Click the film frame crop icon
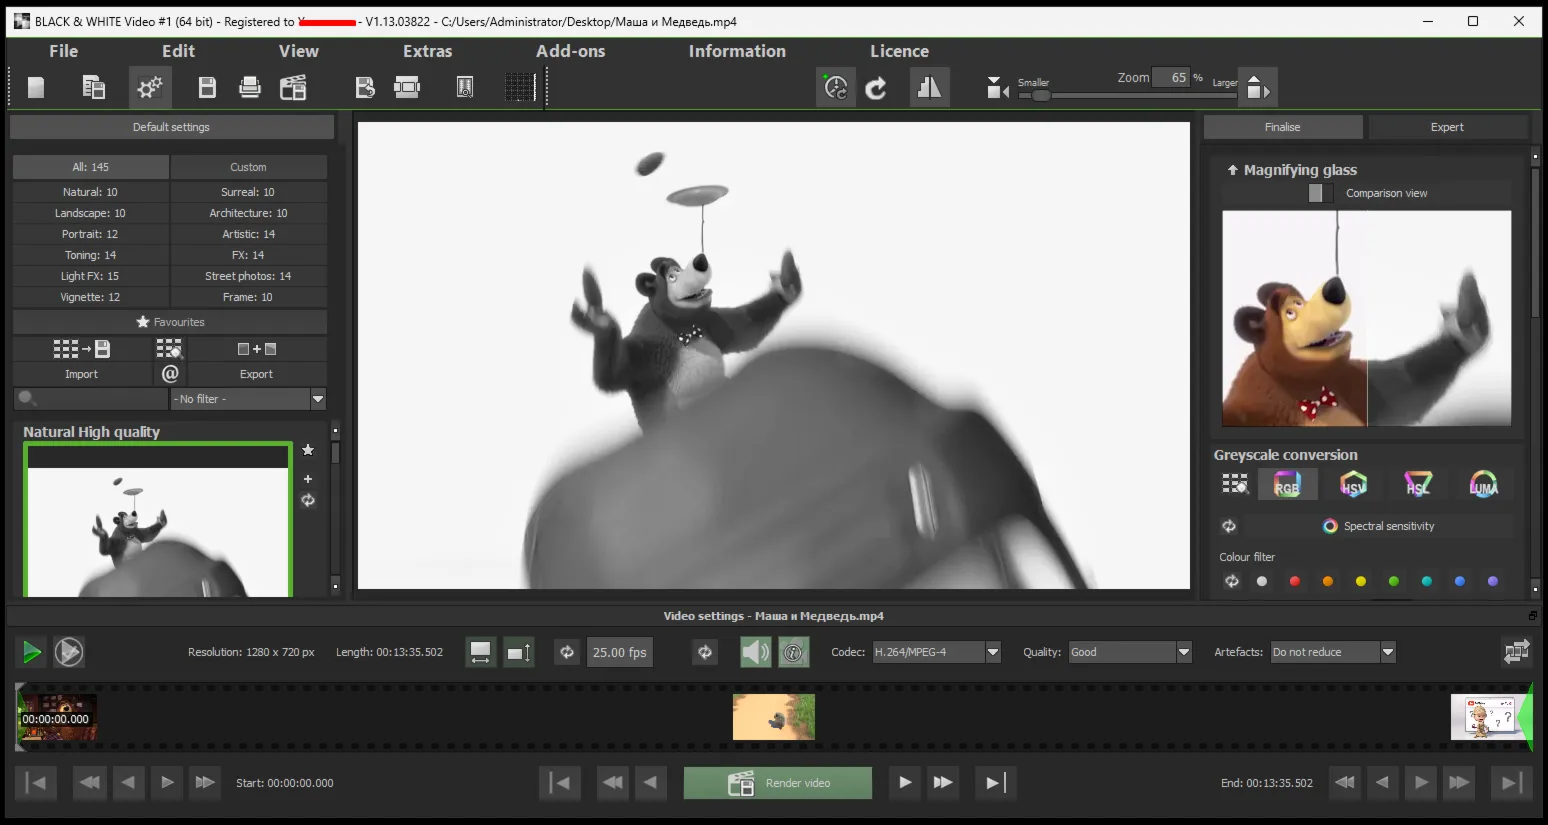This screenshot has width=1548, height=825. click(407, 88)
